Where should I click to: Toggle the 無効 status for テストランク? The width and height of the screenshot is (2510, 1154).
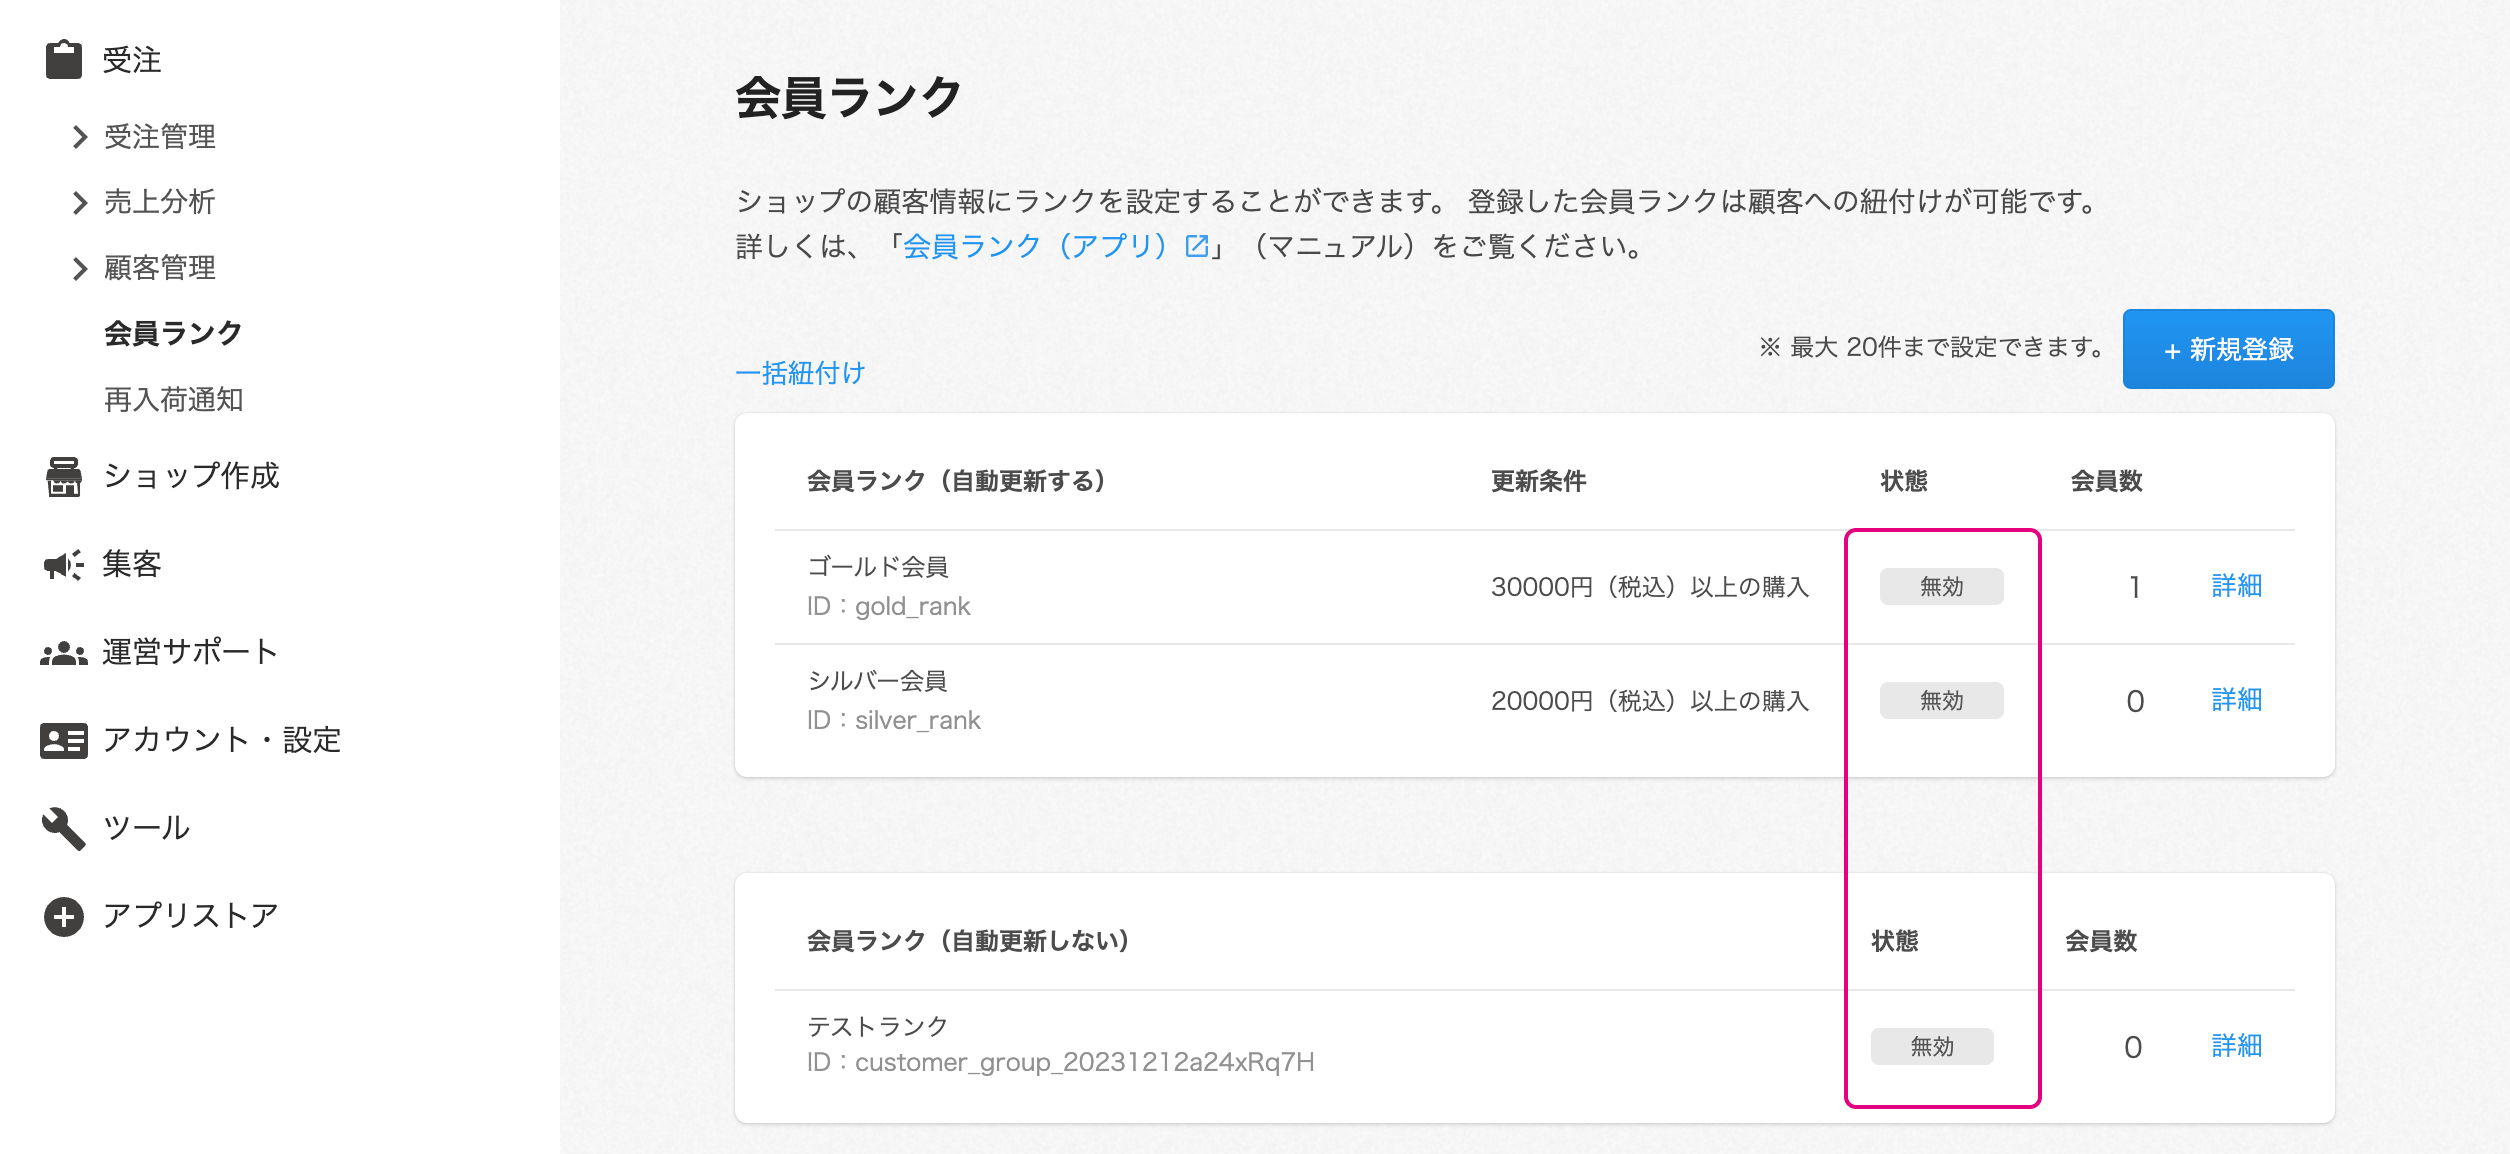1932,1046
